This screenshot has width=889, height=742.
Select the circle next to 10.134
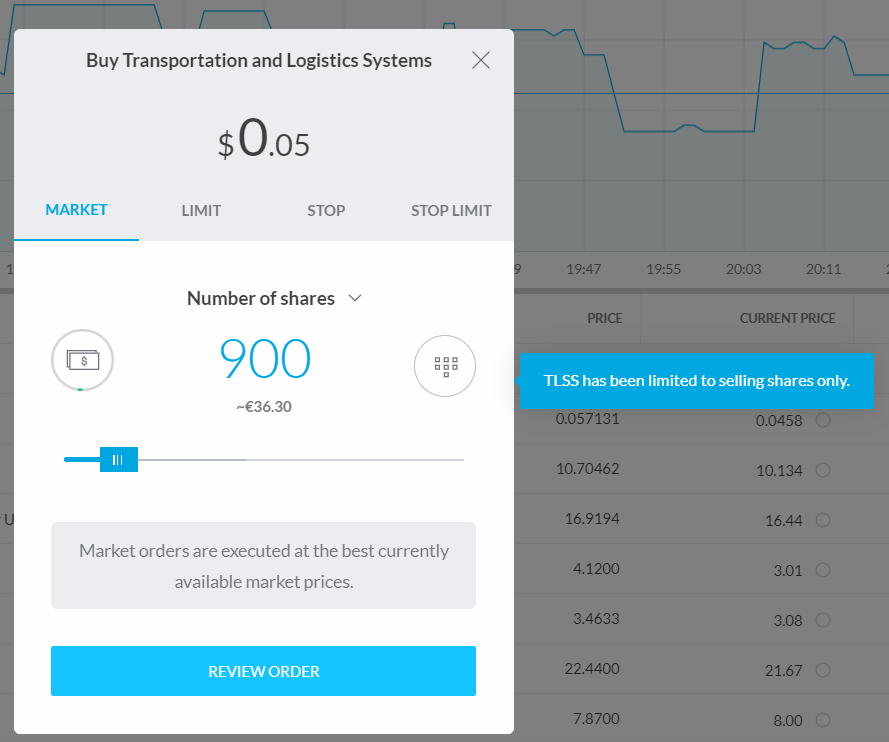tap(823, 470)
